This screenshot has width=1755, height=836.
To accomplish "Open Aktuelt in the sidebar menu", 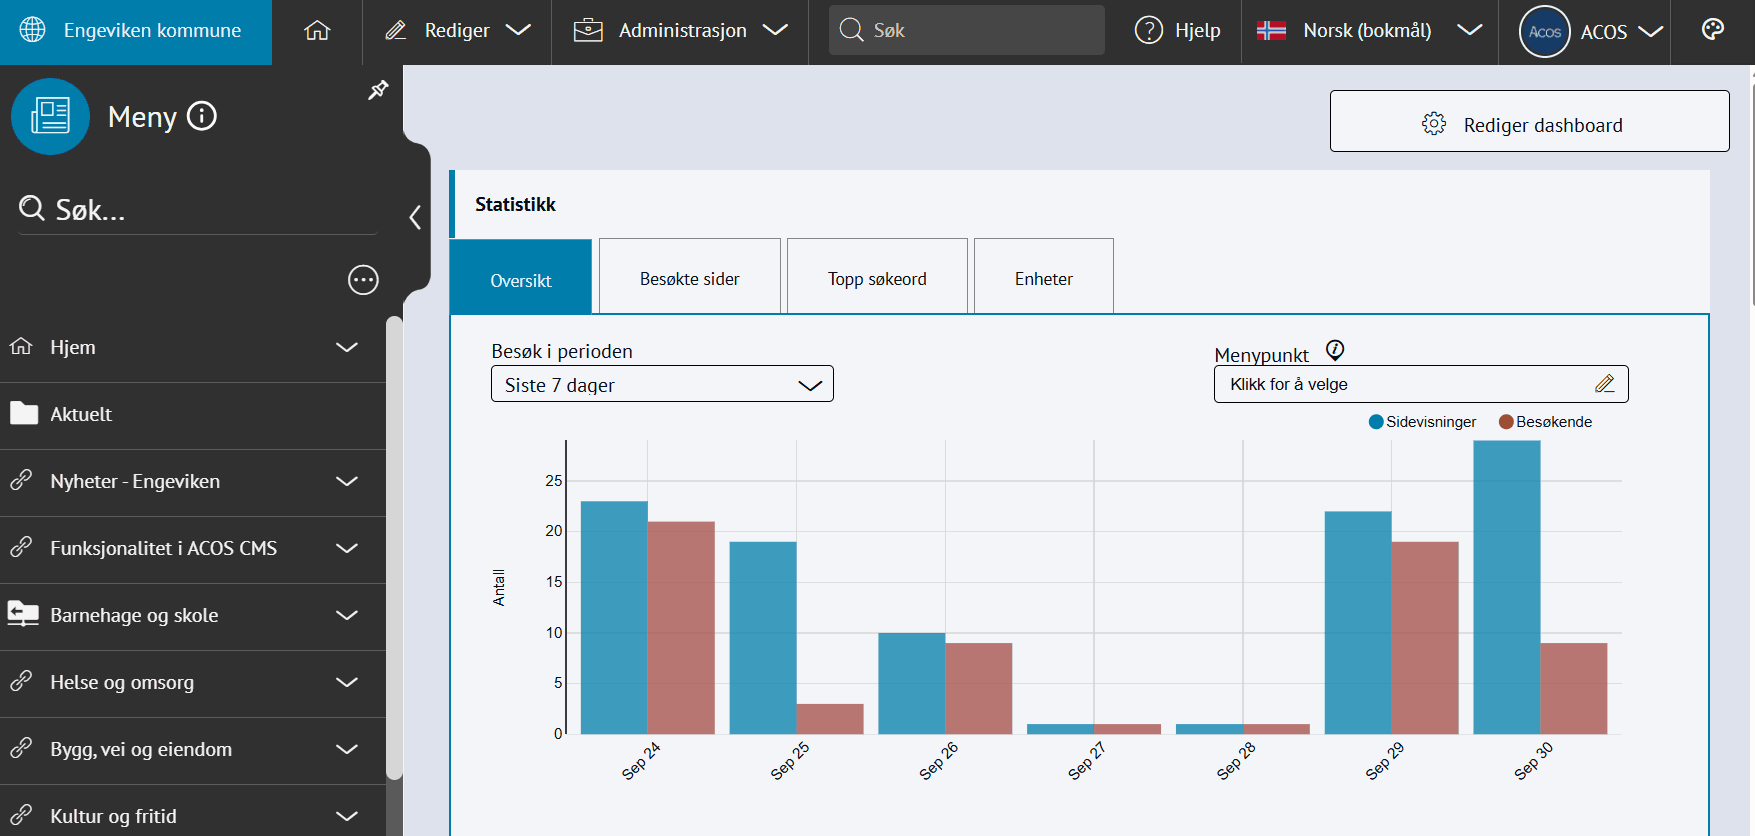I will coord(82,415).
